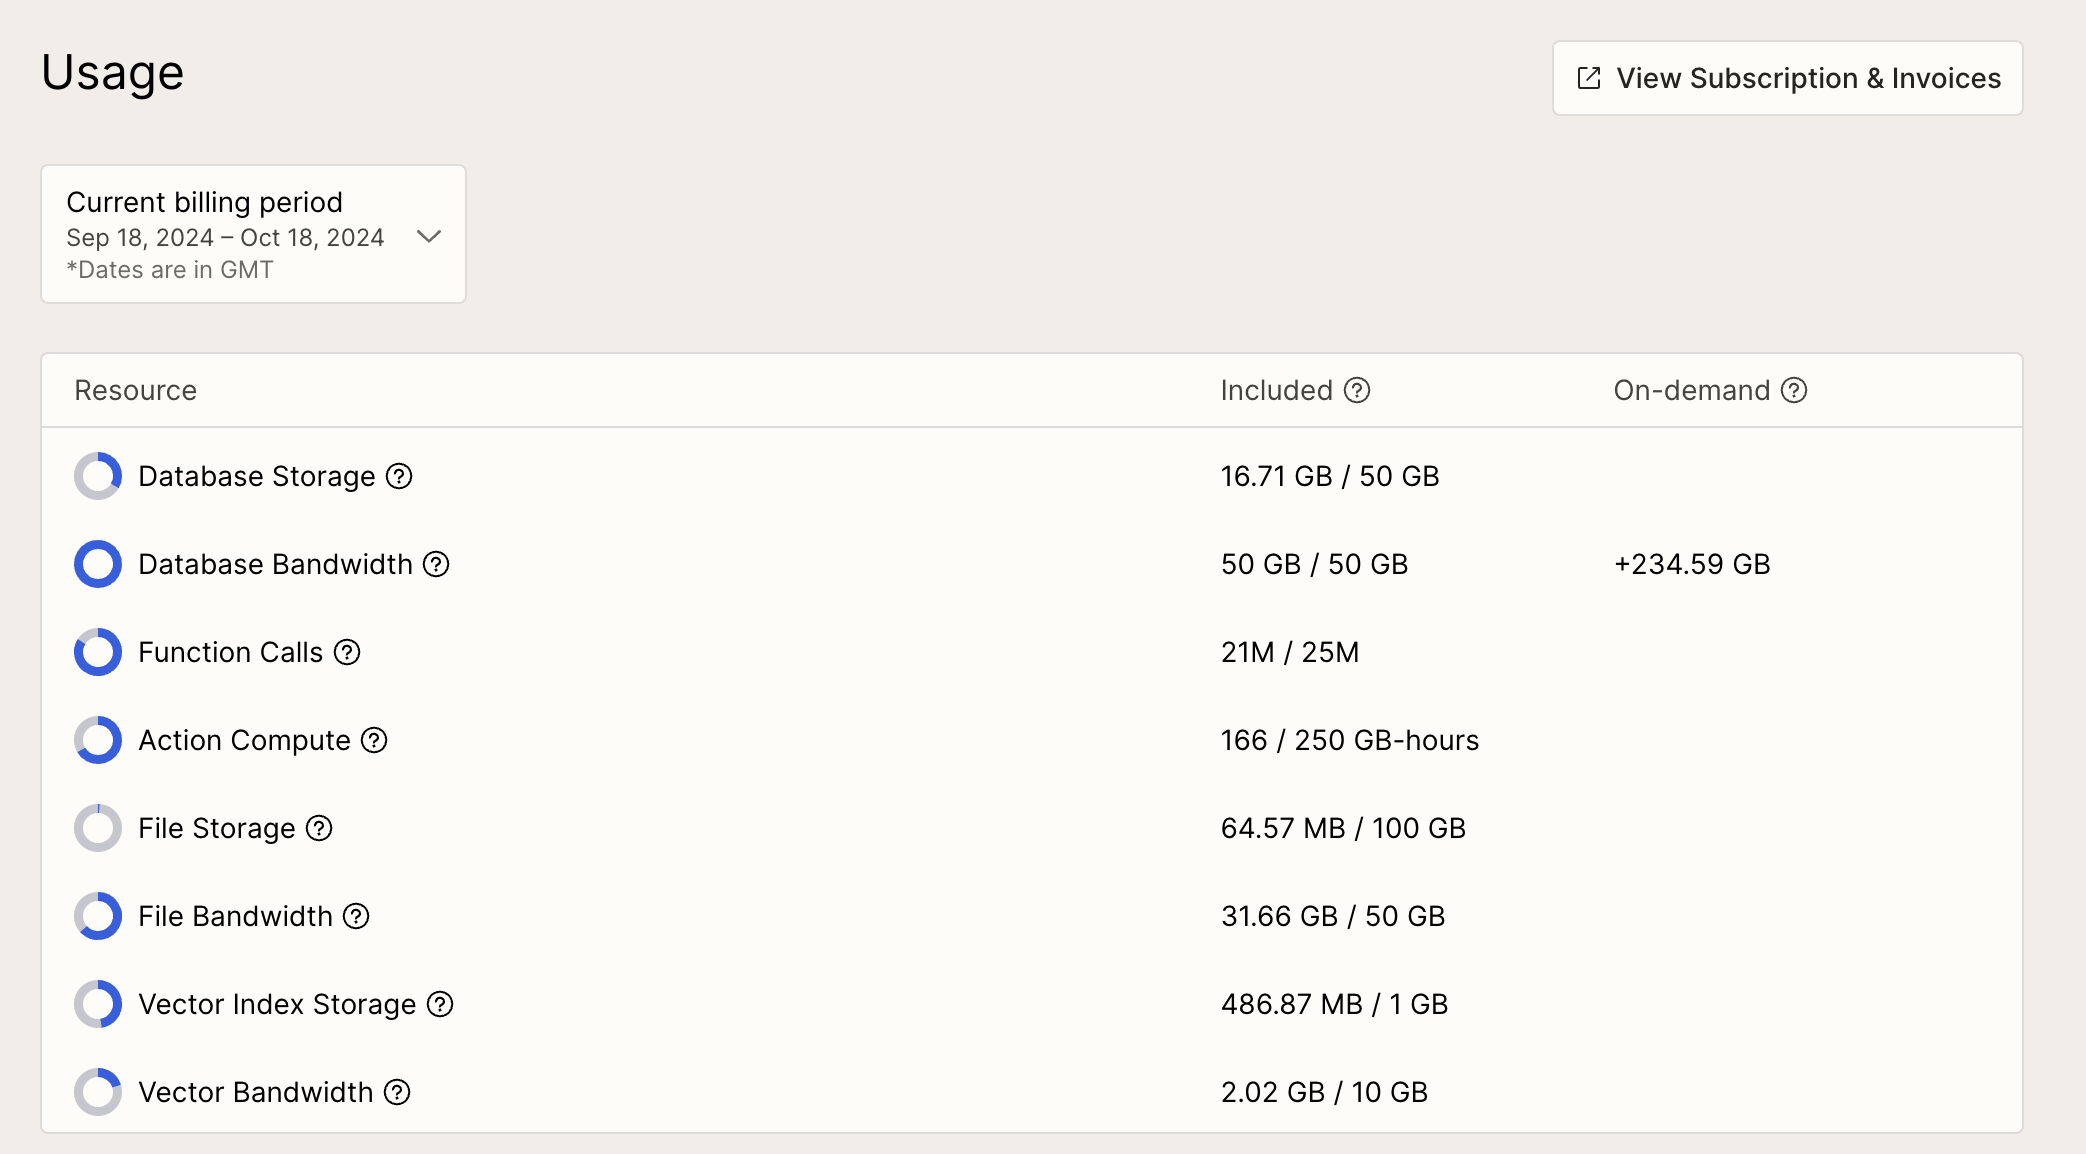
Task: Open the billing period chevron dropdown
Action: [428, 236]
